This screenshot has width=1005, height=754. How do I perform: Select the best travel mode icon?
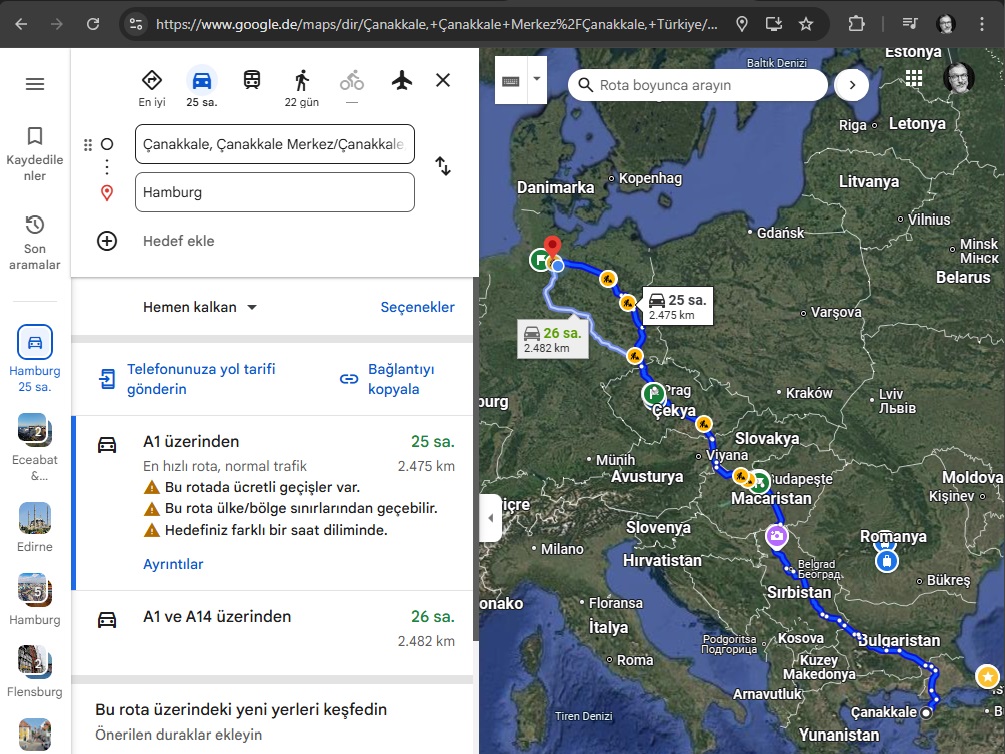152,81
